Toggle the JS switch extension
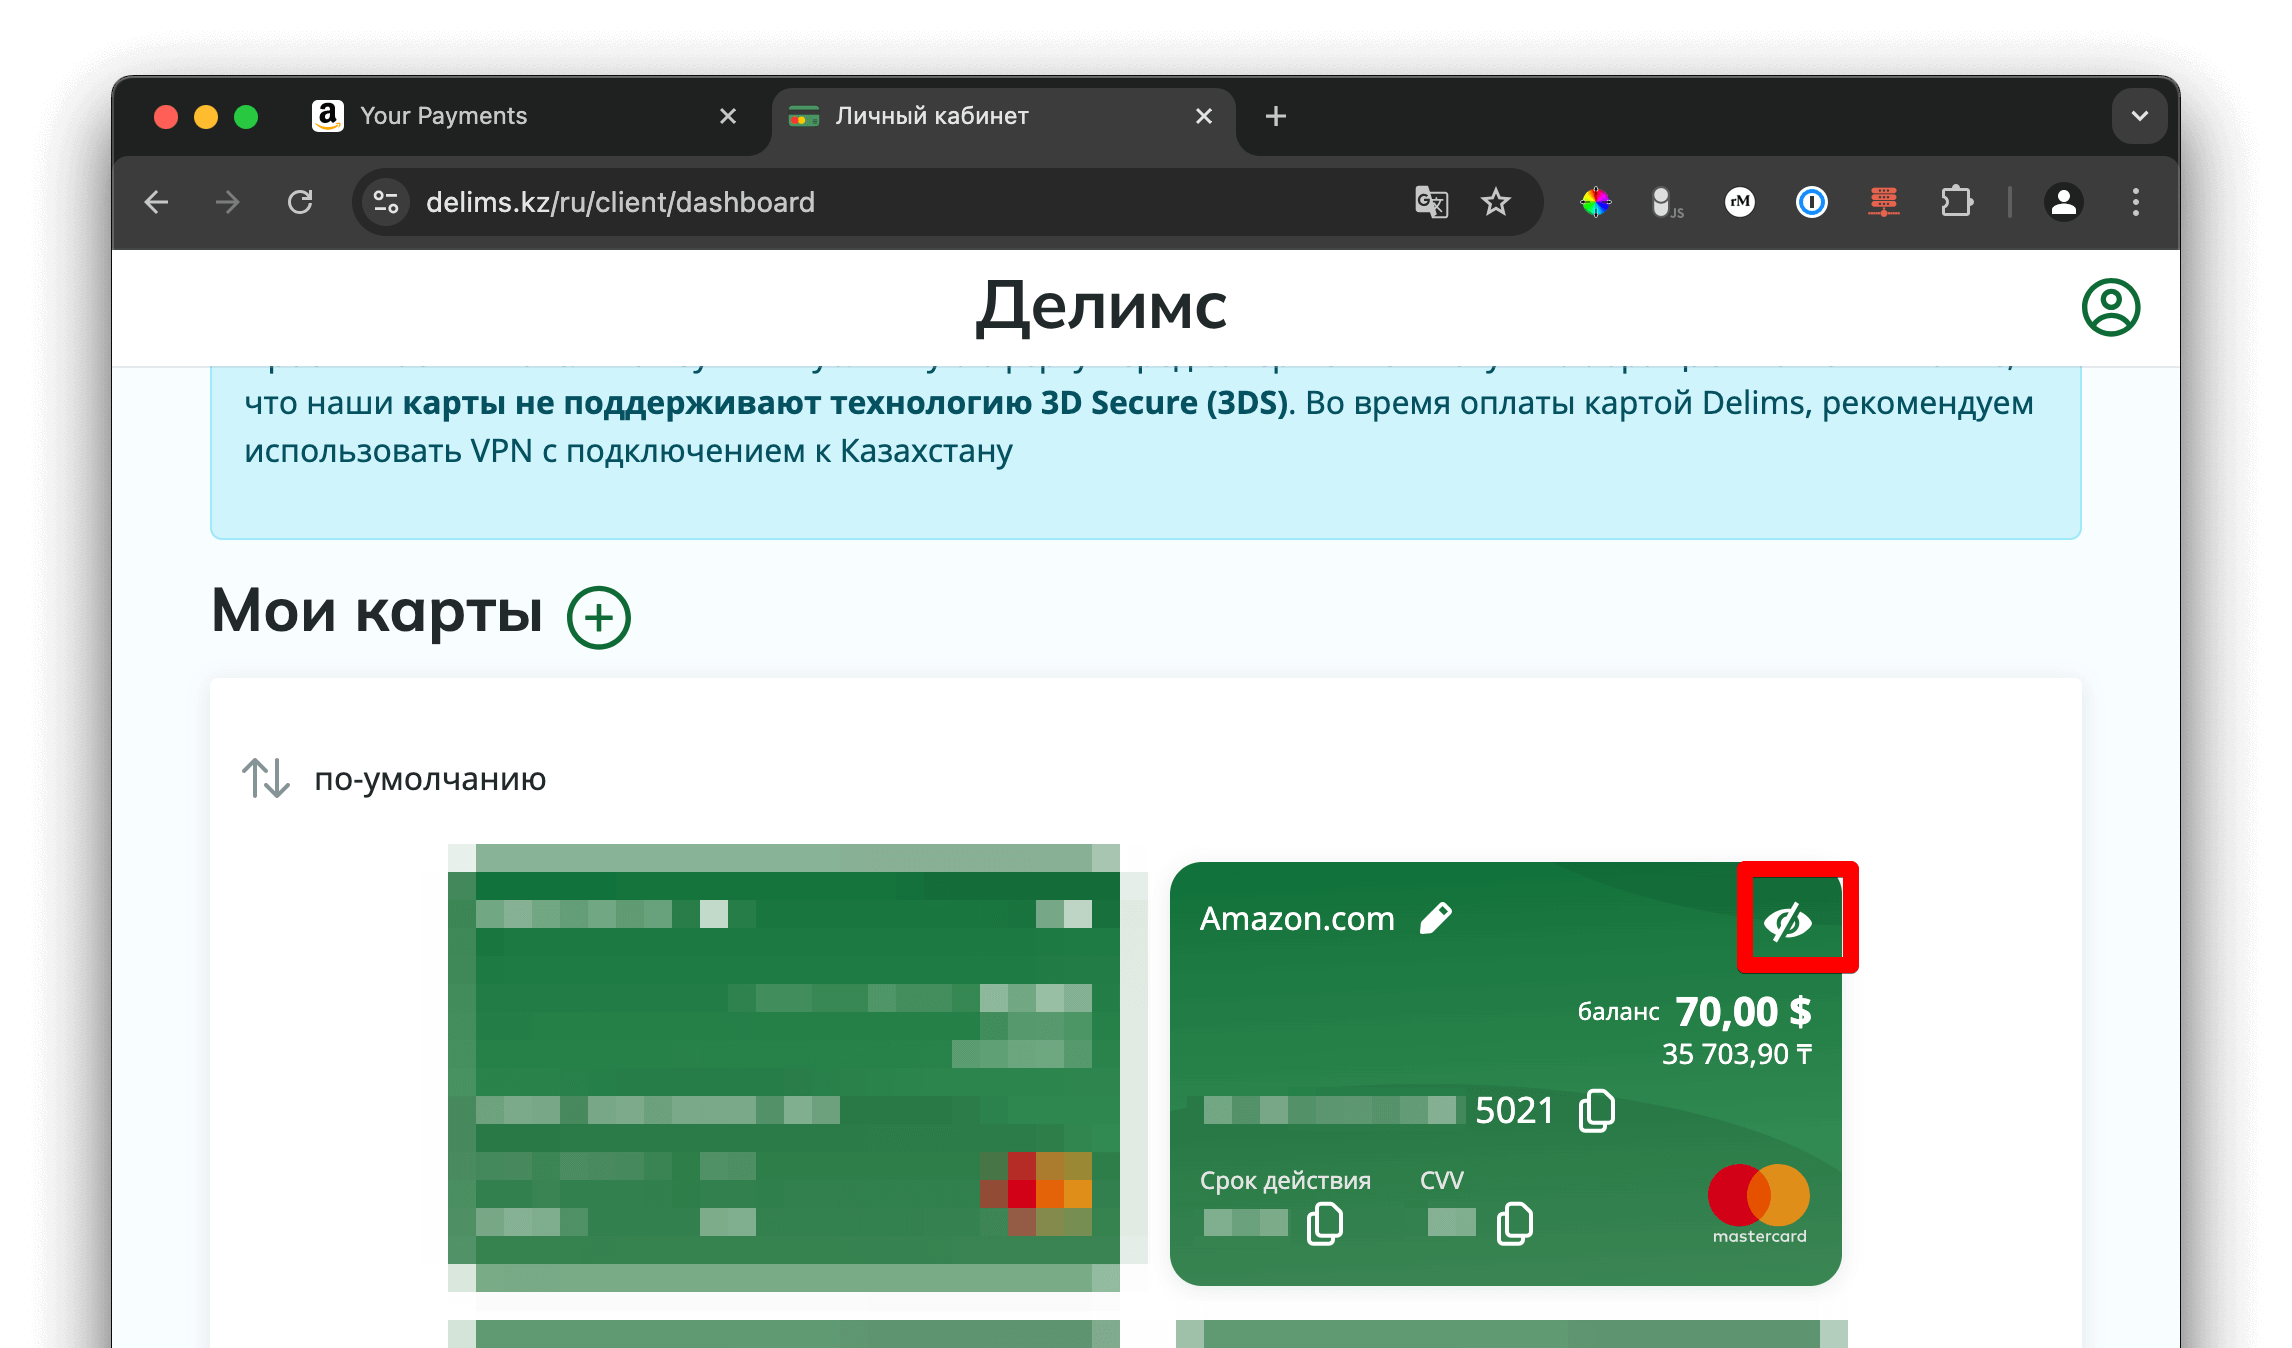Screen dimensions: 2292x1348 click(x=1666, y=202)
